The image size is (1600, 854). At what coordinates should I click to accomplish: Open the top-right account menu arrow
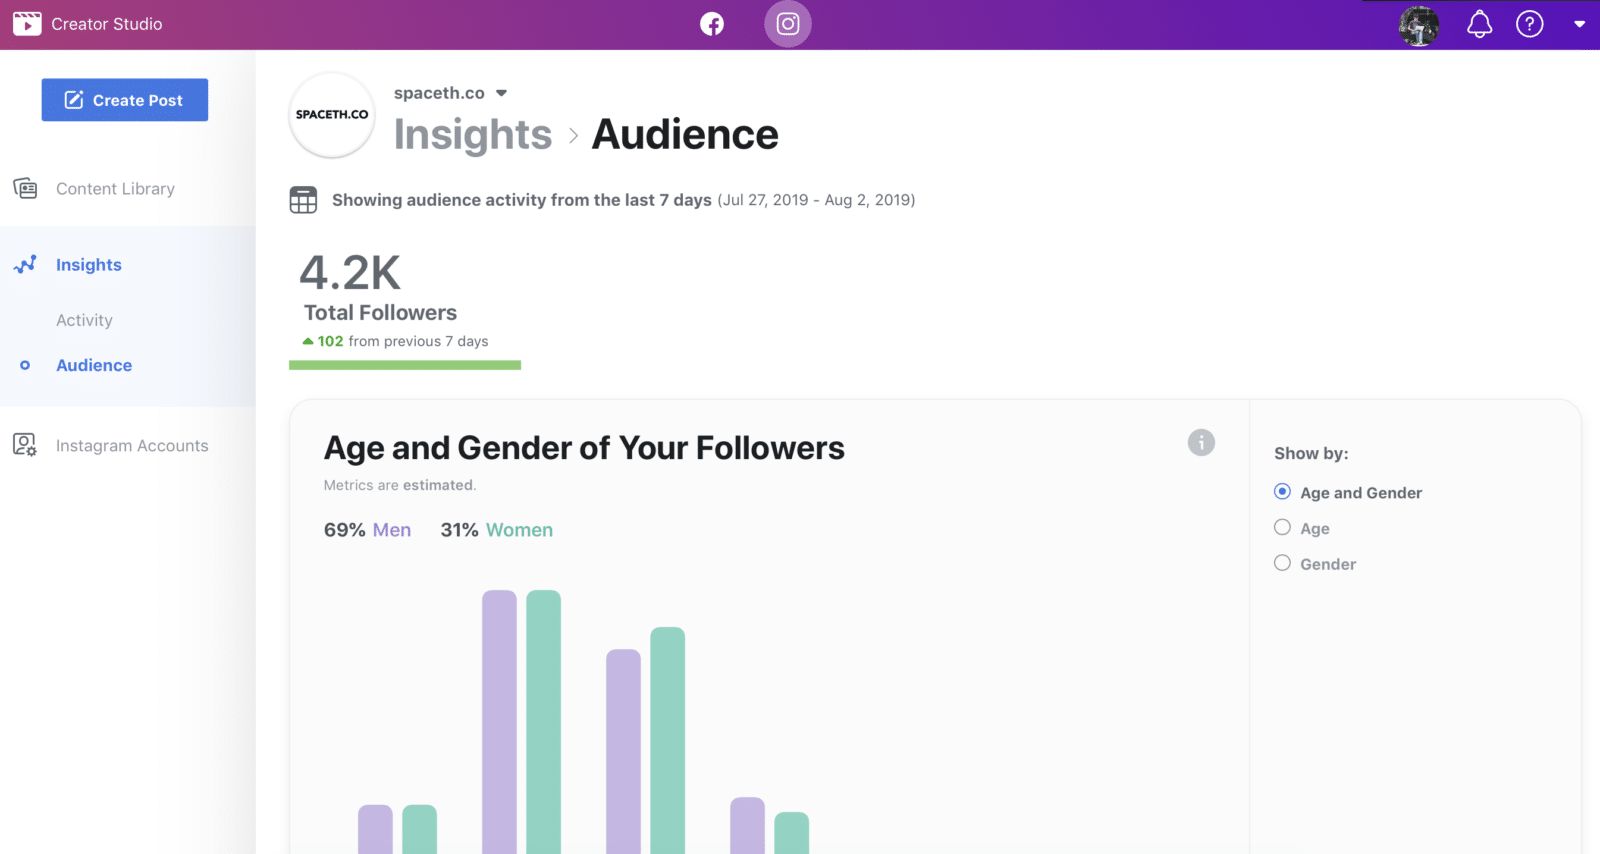1579,24
